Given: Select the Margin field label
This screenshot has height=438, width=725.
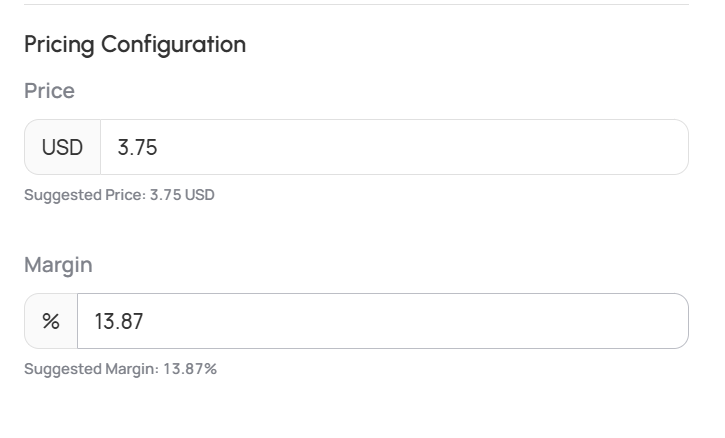Looking at the screenshot, I should click(x=58, y=265).
